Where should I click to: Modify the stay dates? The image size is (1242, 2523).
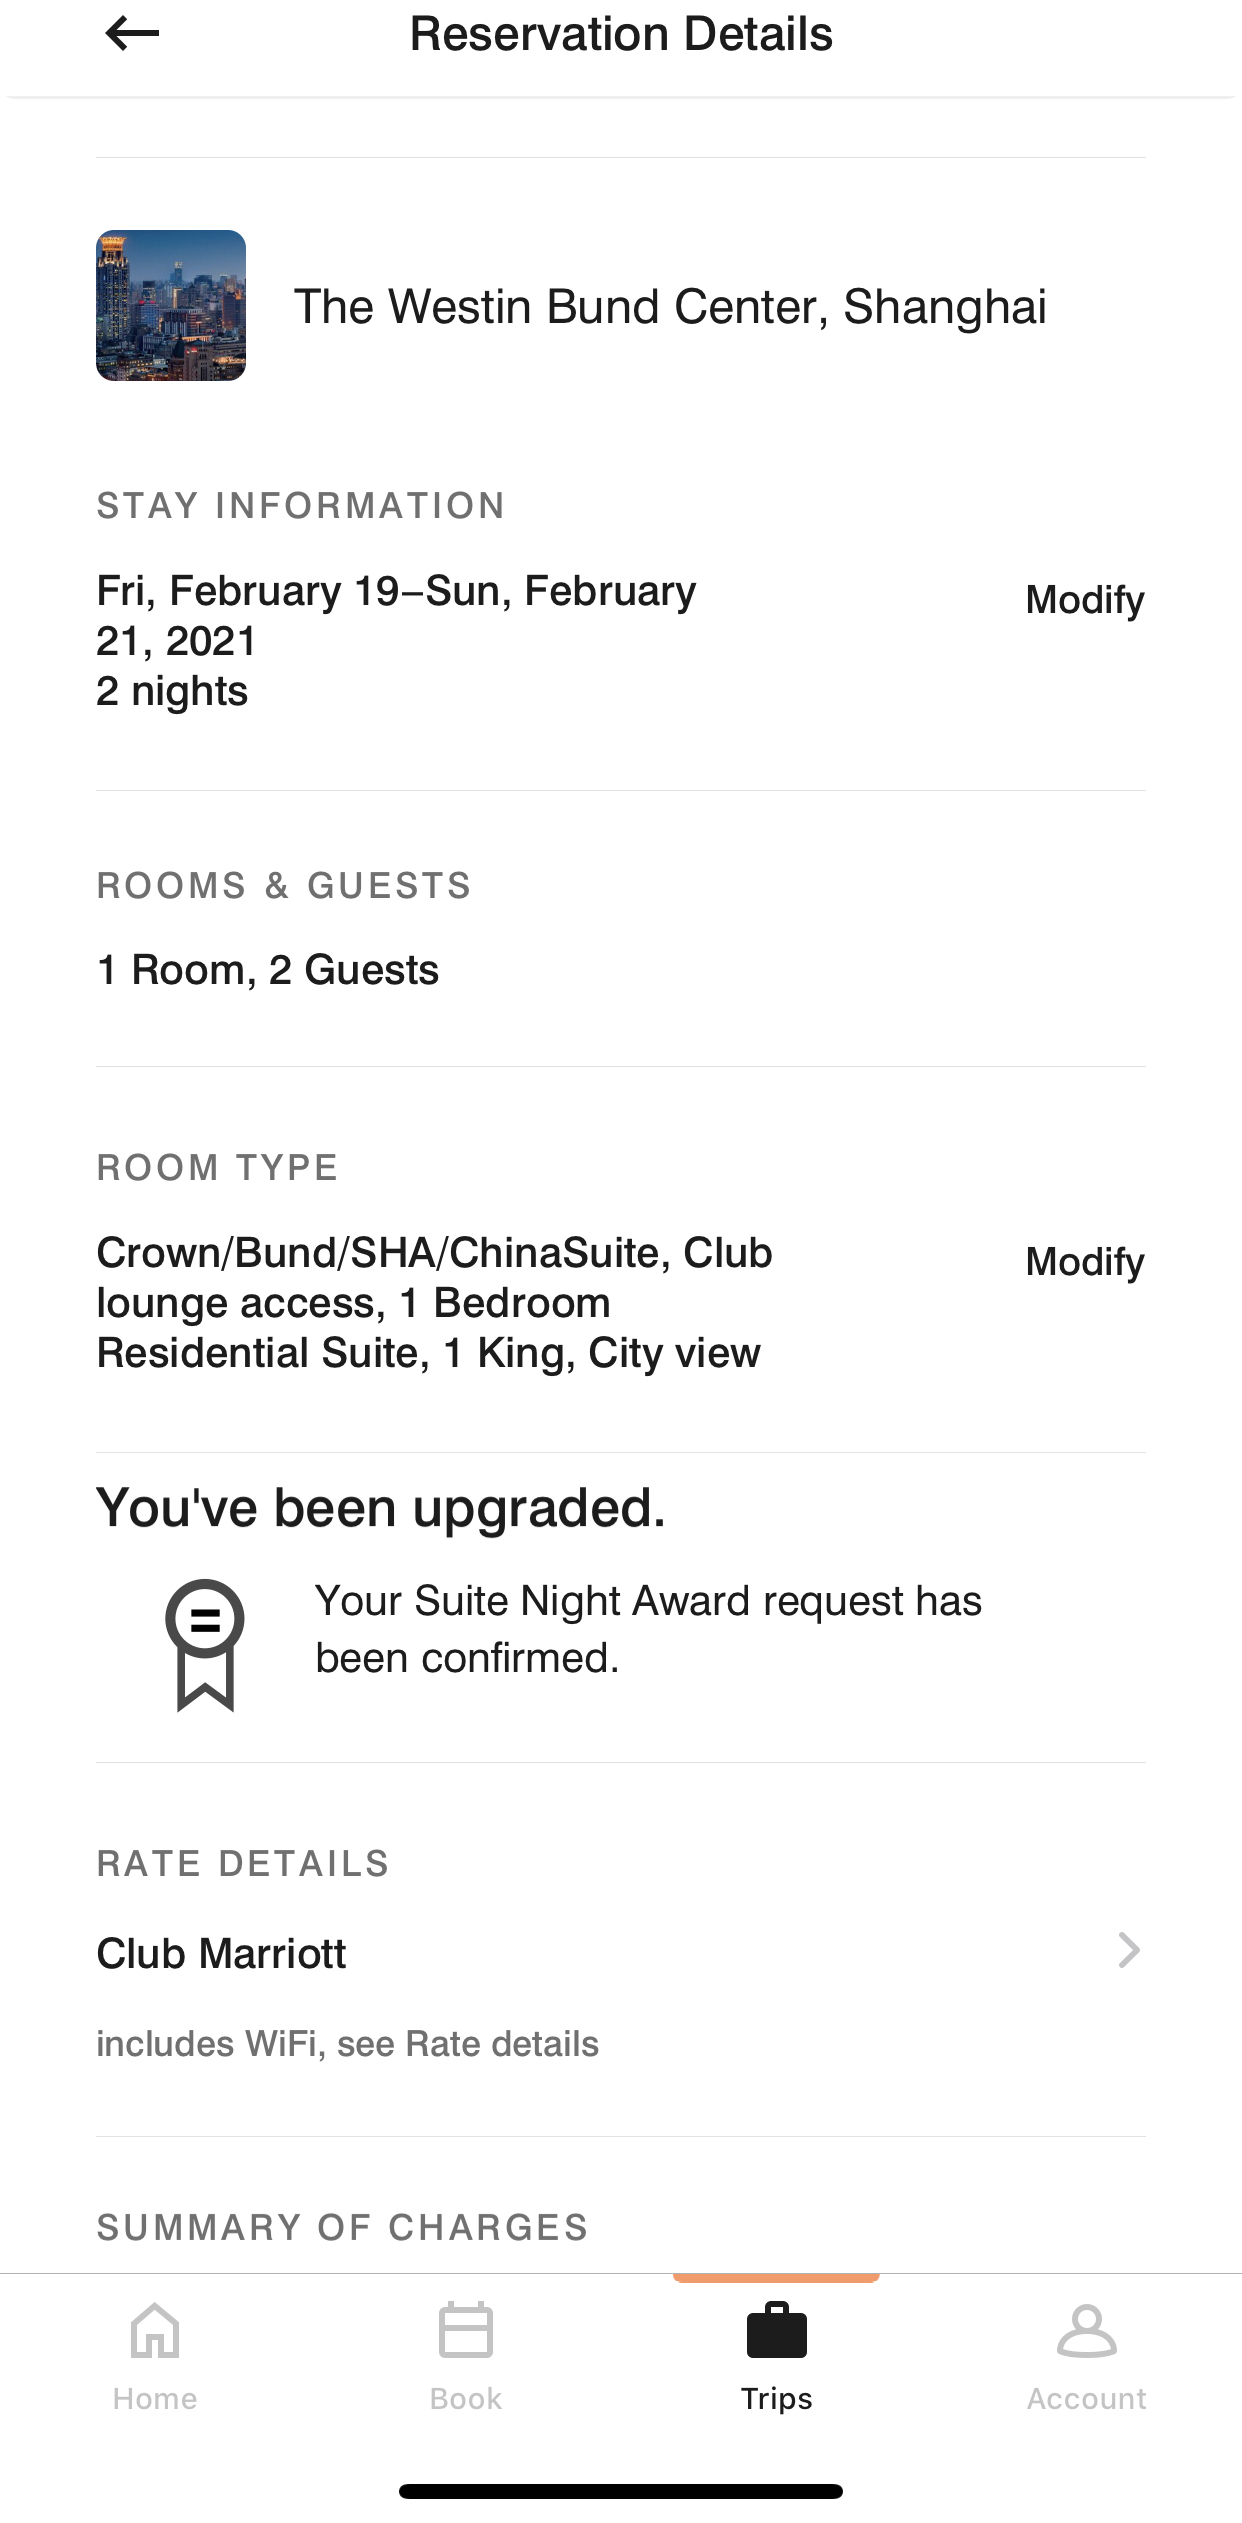[x=1085, y=600]
